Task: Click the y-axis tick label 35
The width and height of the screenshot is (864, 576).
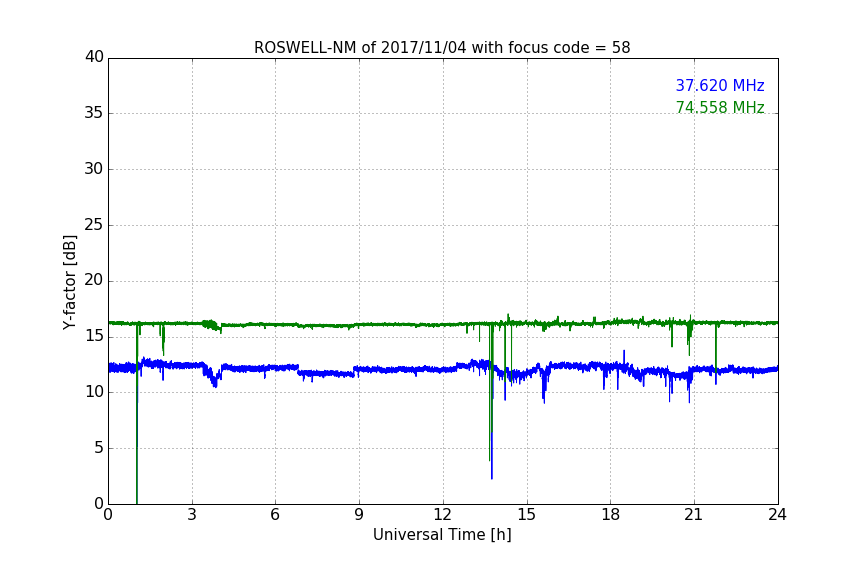Action: 94,113
